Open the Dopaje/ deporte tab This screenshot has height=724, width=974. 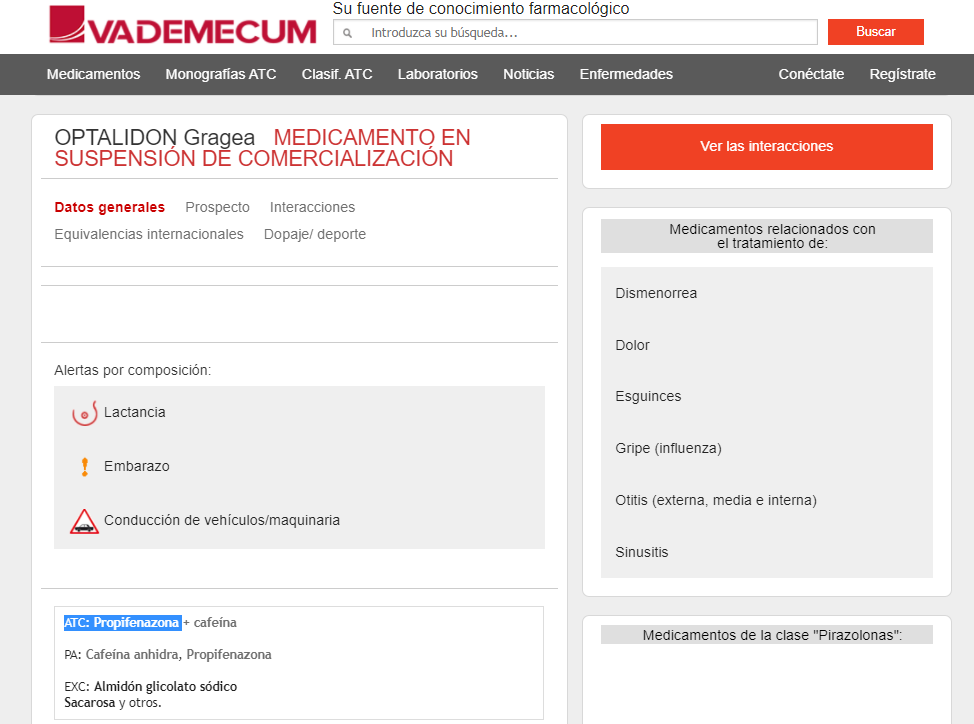click(315, 235)
